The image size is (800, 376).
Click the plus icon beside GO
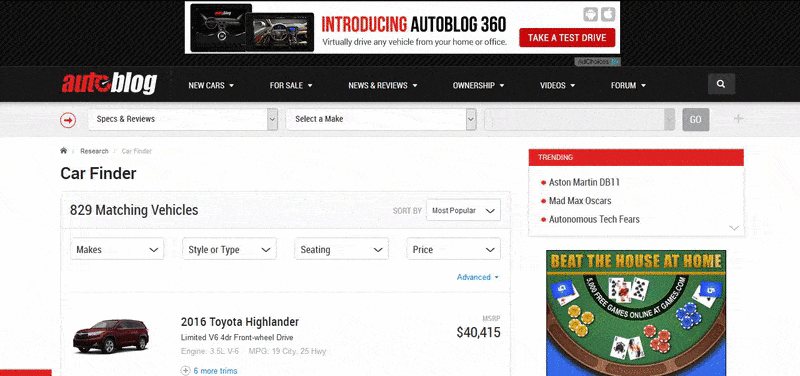[738, 119]
